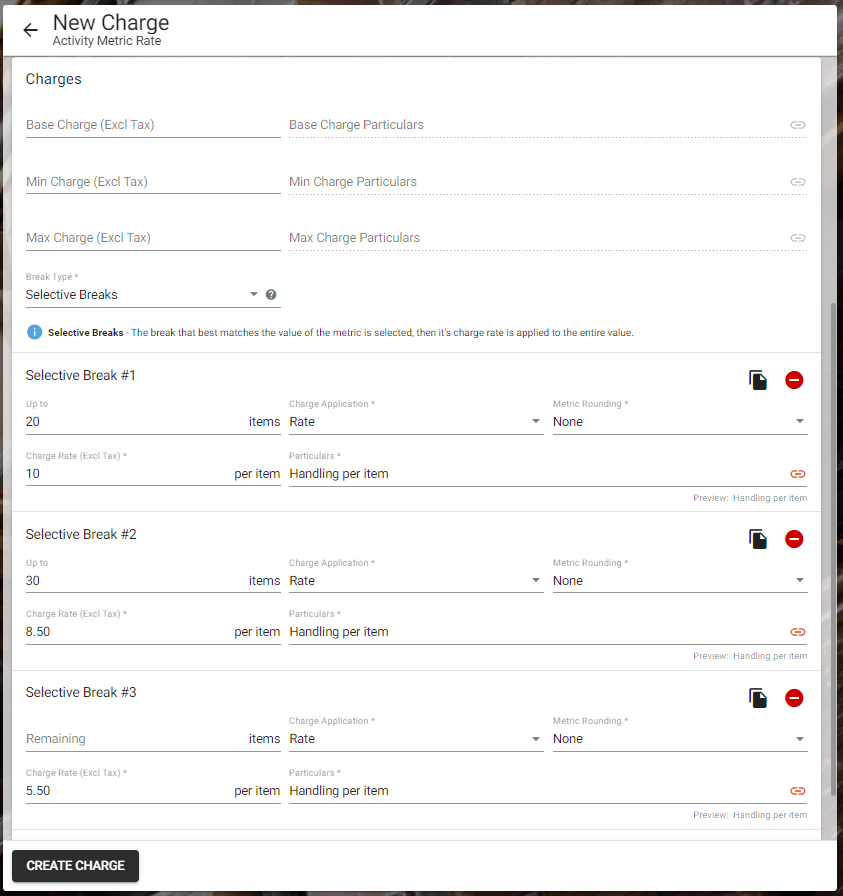
Task: Duplicate Selective Break #3
Action: point(758,698)
